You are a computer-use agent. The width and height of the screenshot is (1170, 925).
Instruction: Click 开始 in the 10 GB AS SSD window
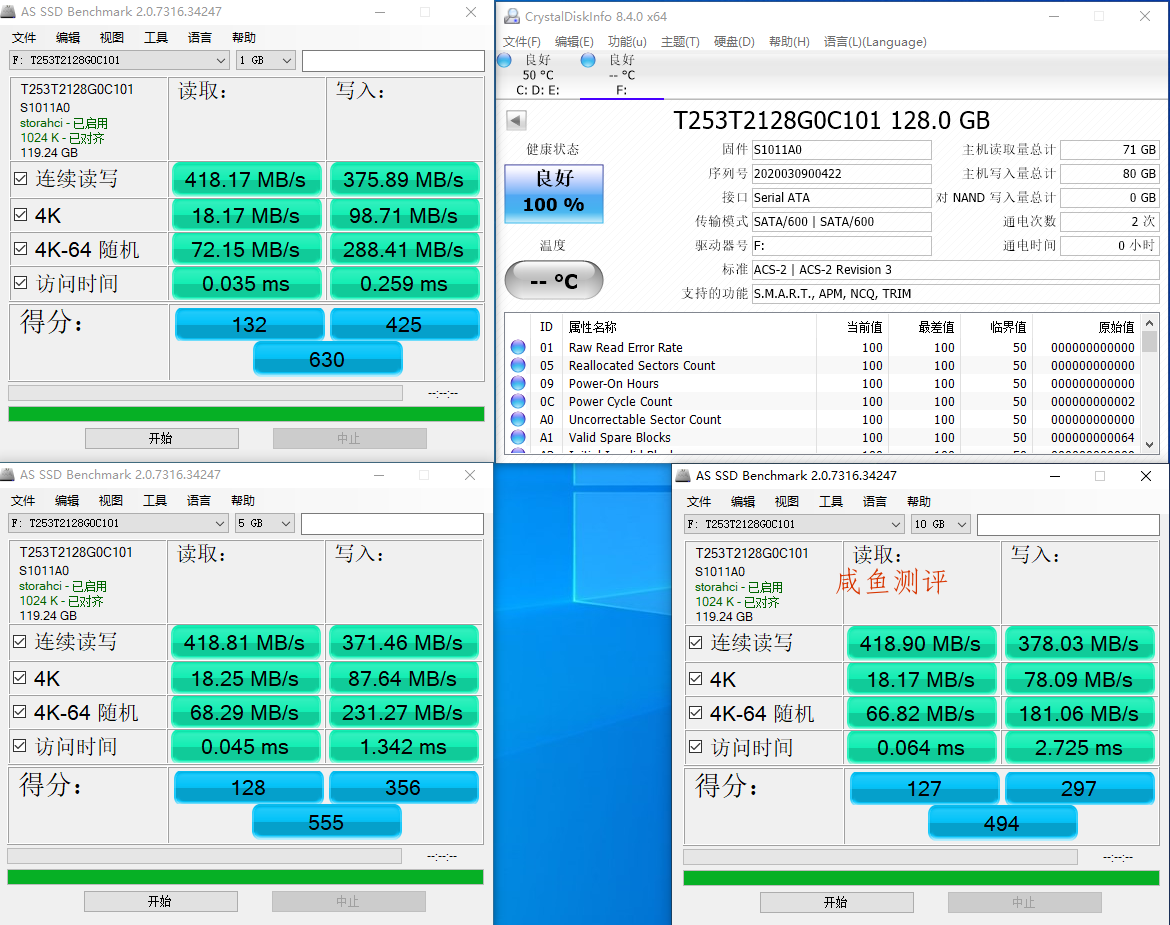(836, 903)
